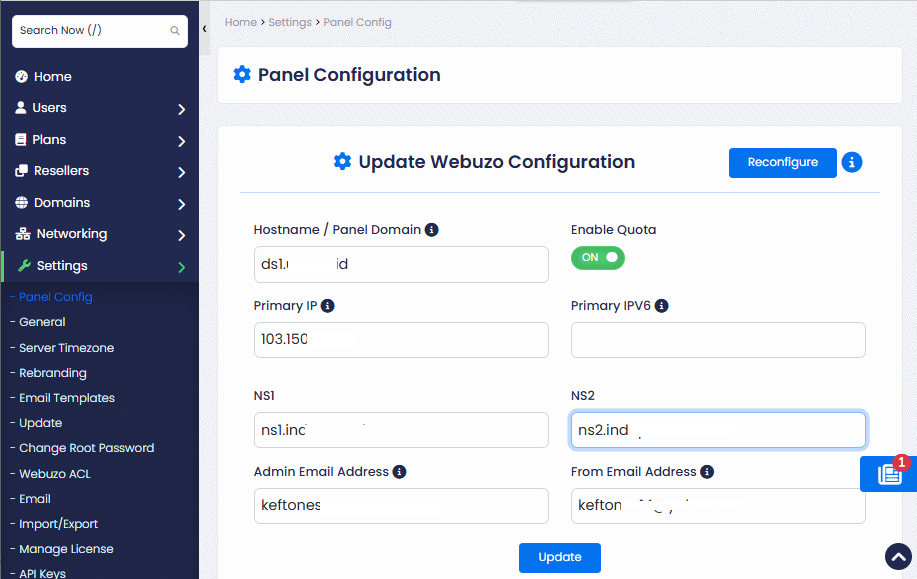This screenshot has height=579, width=917.
Task: Click the Reconfigure button
Action: coord(782,163)
